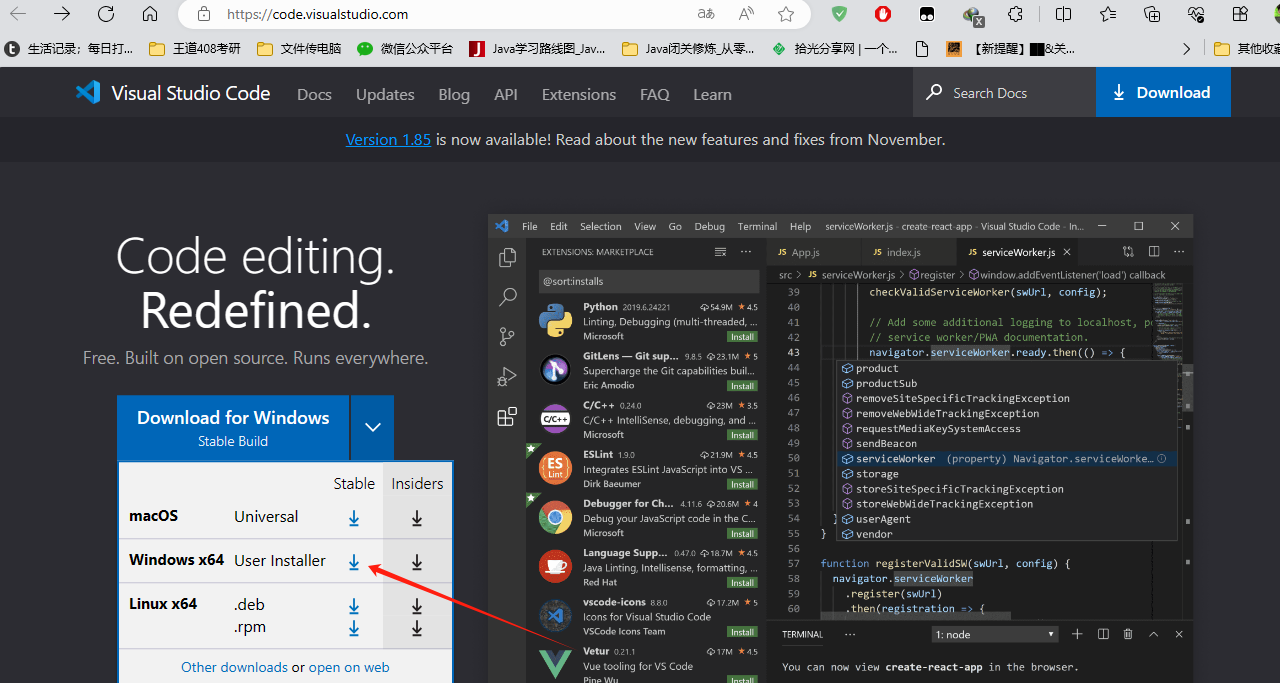Download the Linux .rpm Stable package
Screen dimensions: 1280x683
pos(354,628)
